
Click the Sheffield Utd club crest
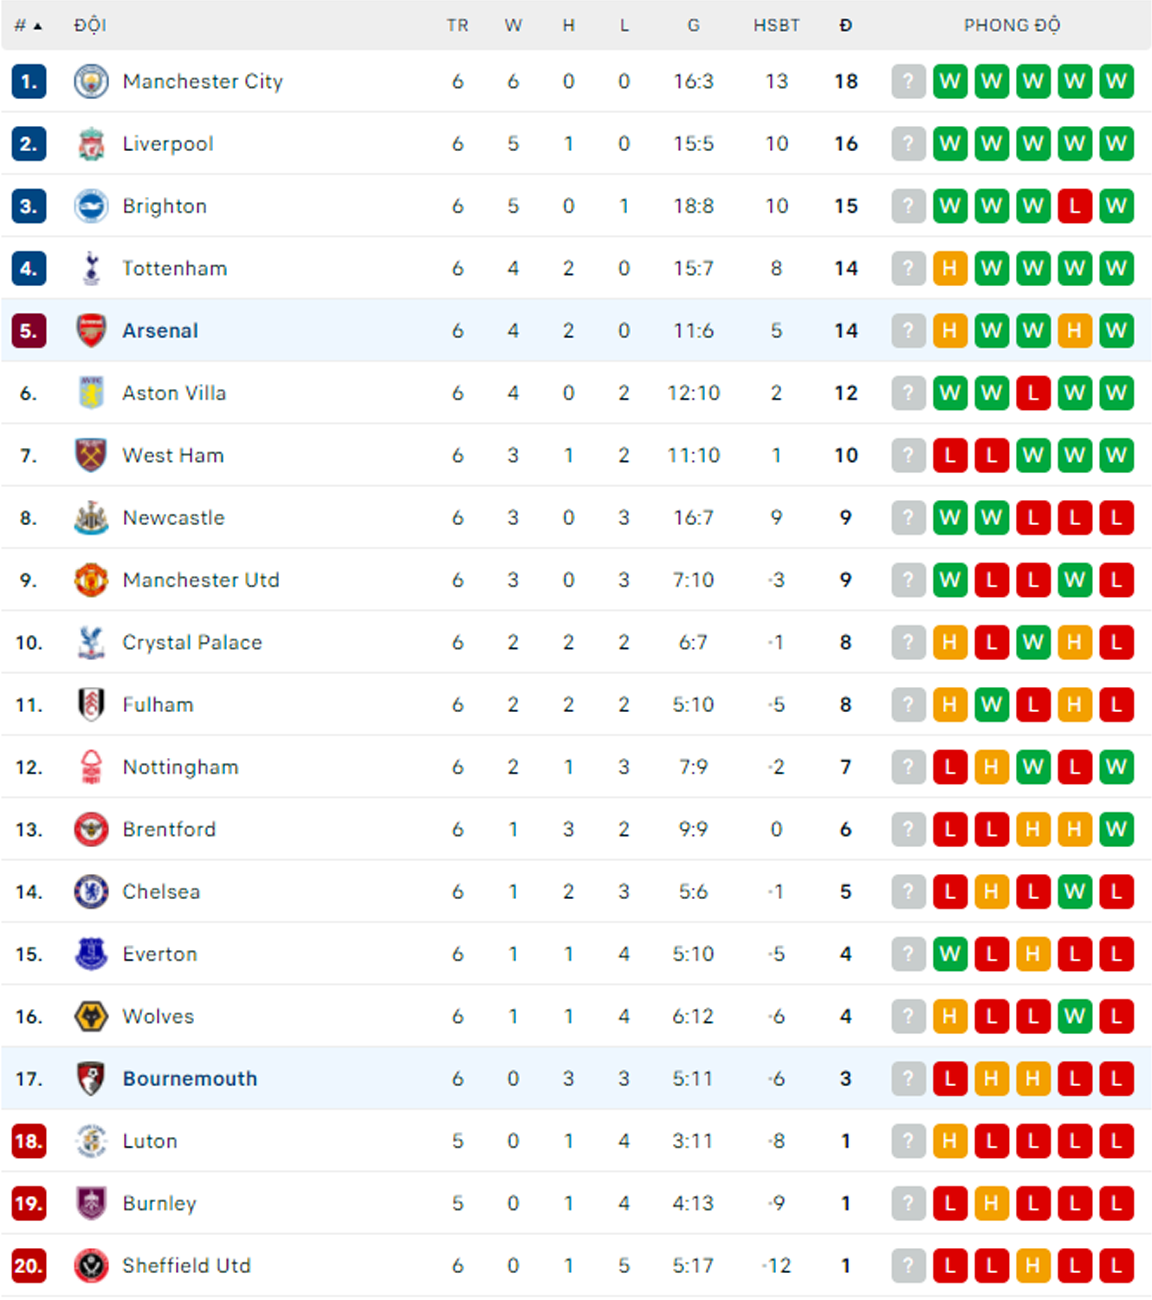[91, 1266]
